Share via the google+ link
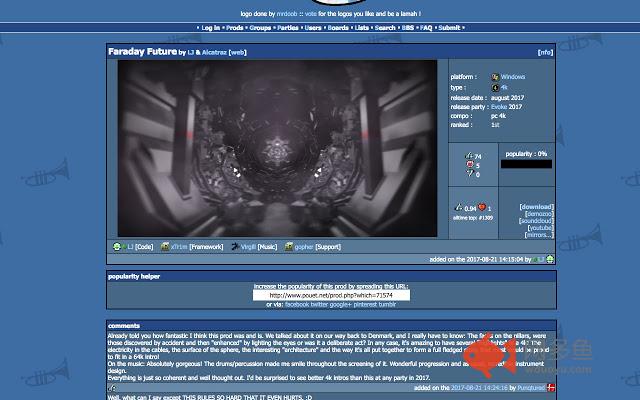 [x=340, y=304]
